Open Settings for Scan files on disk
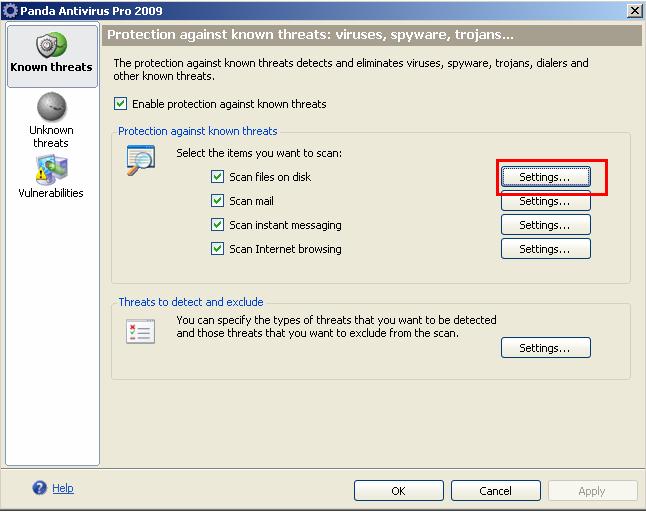 (x=545, y=177)
